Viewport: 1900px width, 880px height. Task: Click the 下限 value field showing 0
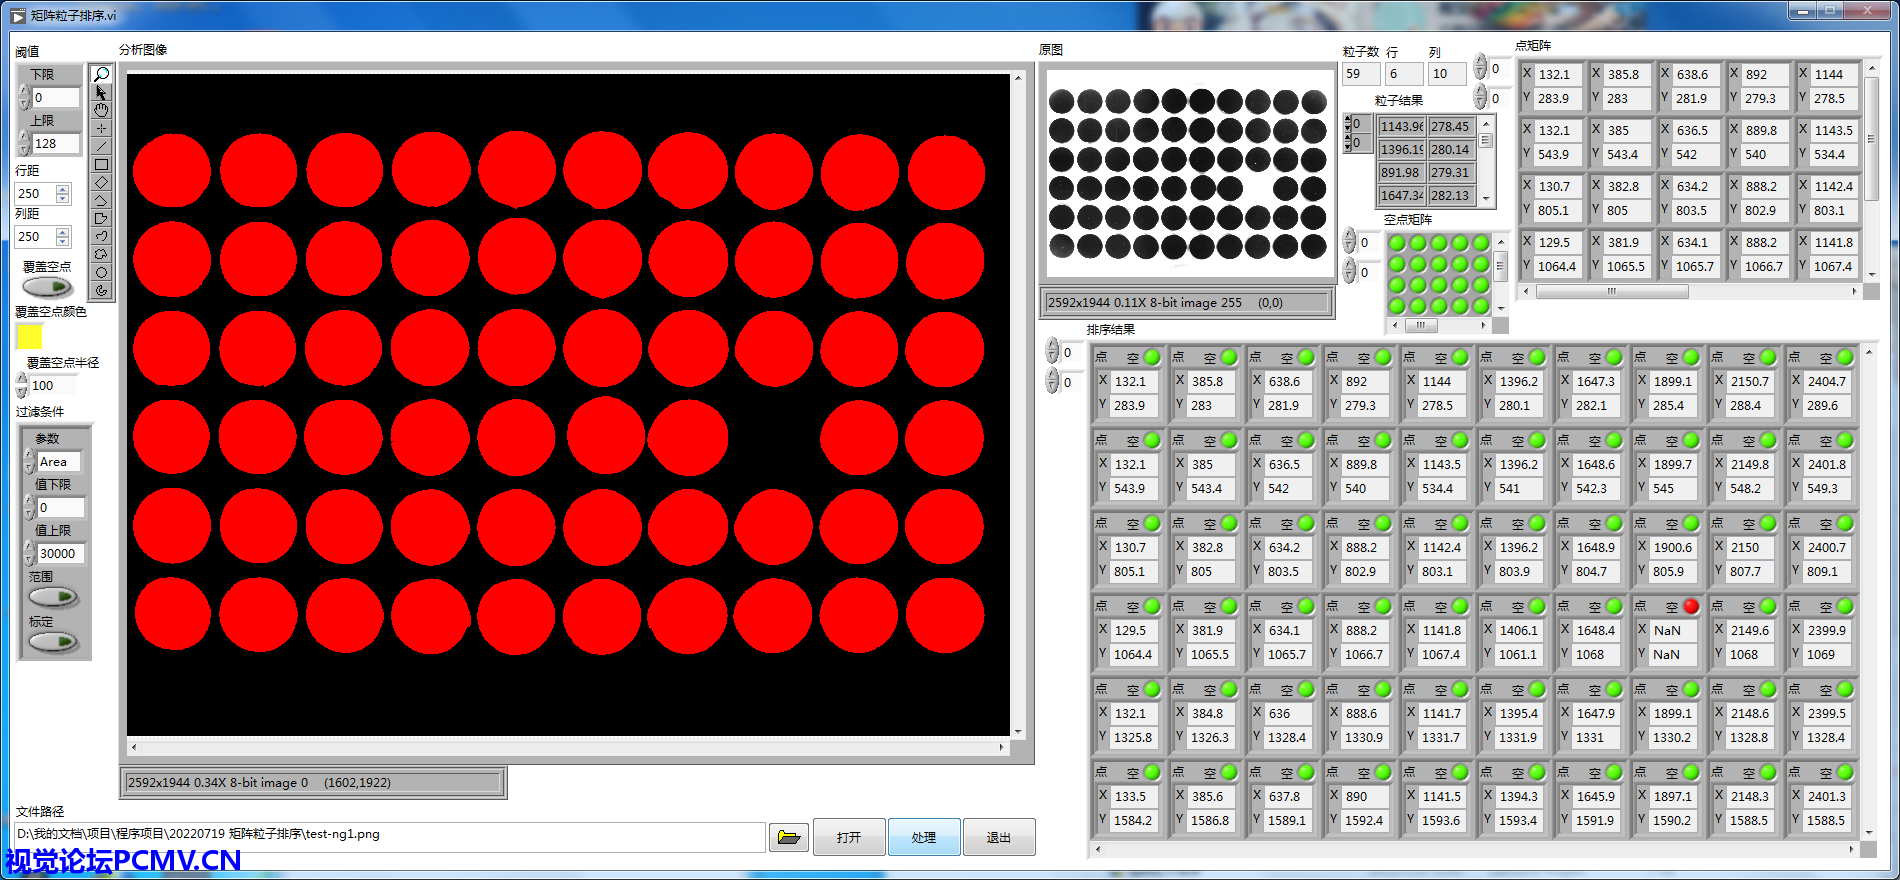point(56,97)
